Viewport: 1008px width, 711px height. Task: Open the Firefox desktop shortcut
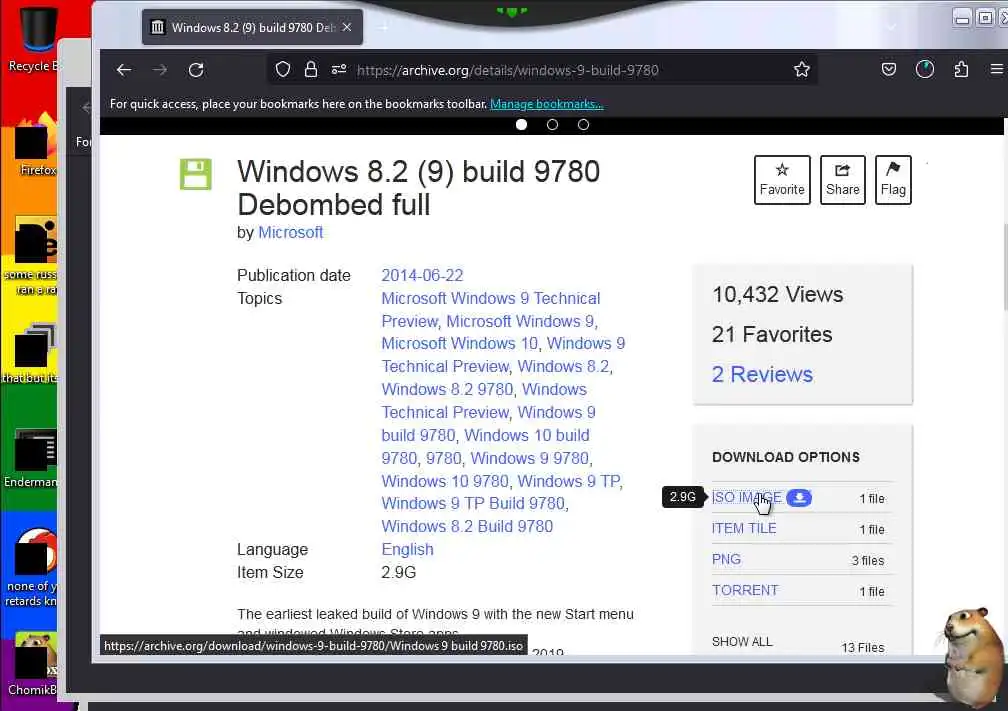(35, 145)
